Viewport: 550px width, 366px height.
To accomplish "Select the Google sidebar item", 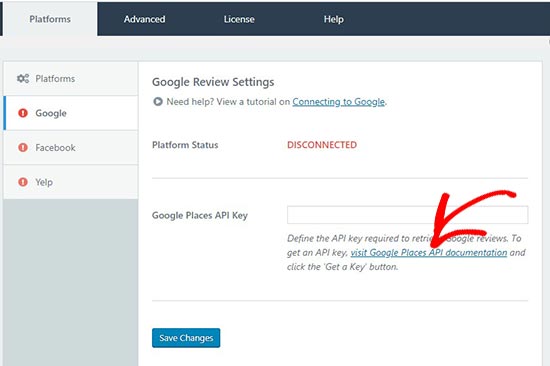I will (x=71, y=113).
